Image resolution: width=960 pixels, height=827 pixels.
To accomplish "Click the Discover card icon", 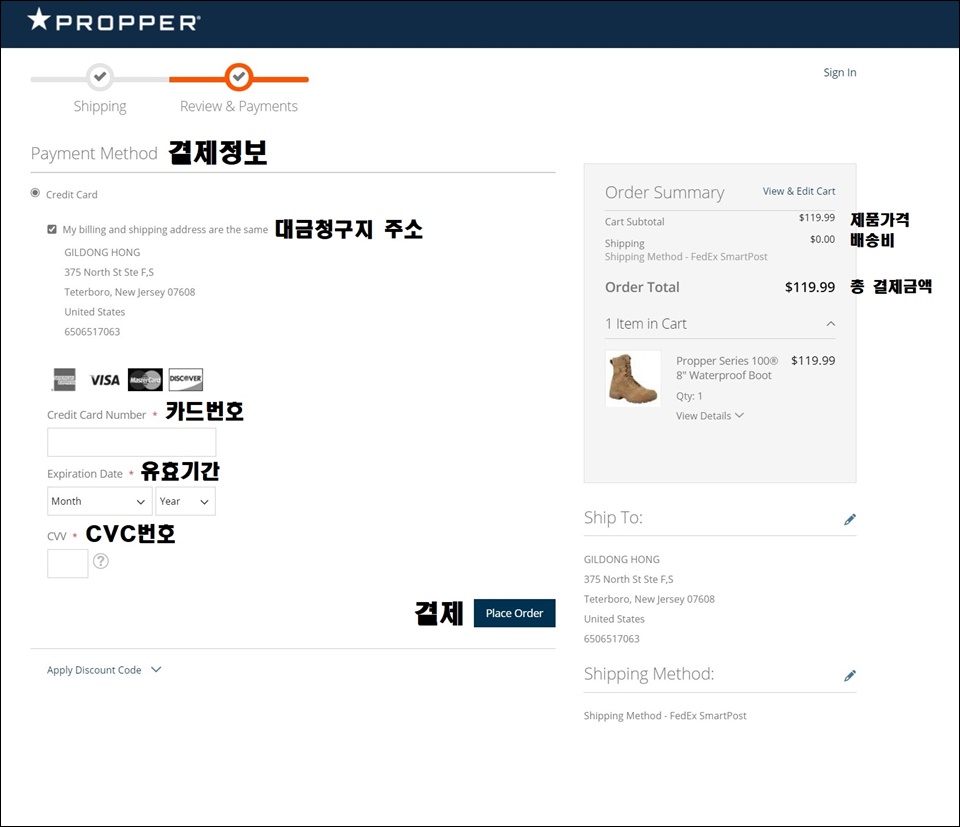I will [x=186, y=380].
